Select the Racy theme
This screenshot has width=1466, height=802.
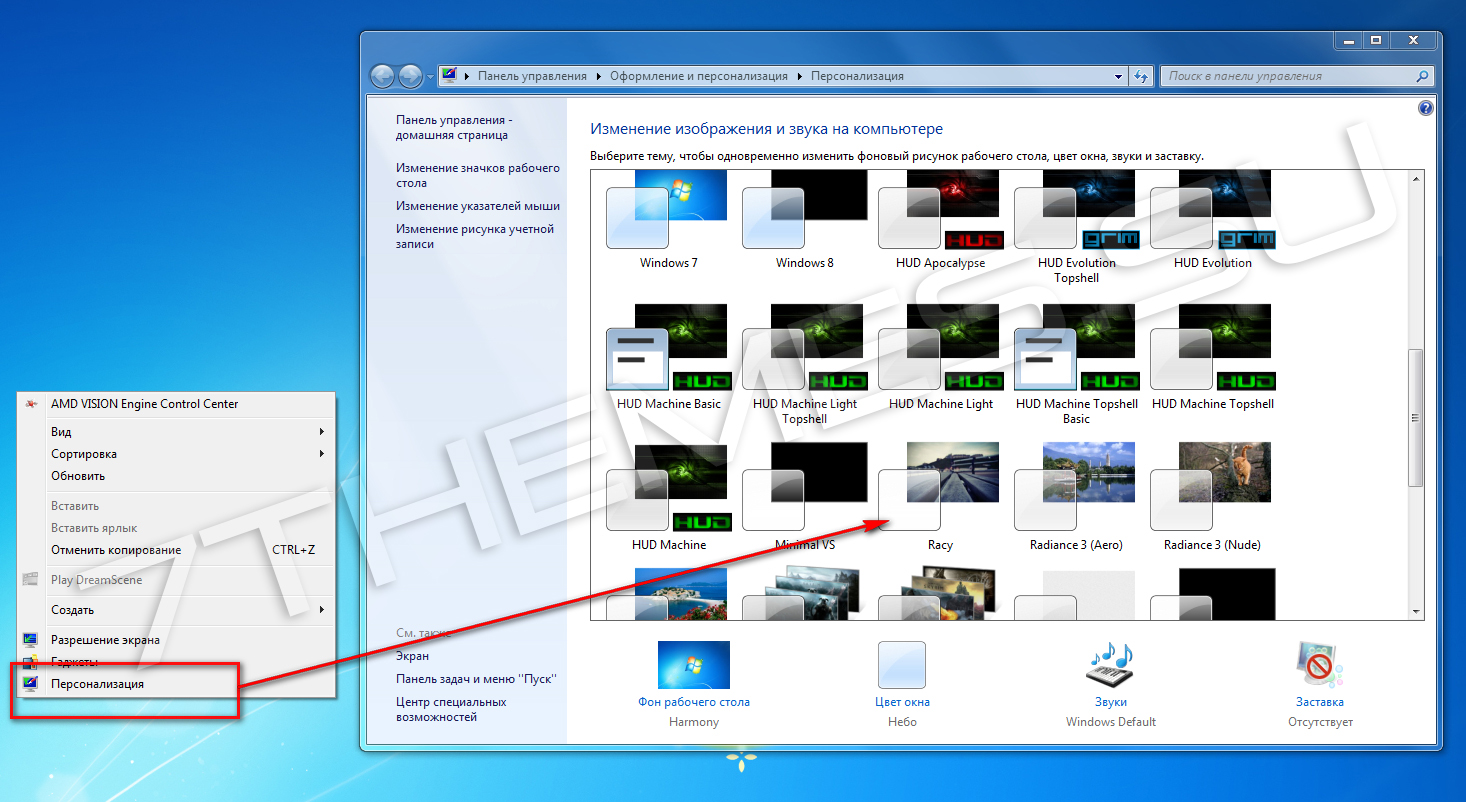(x=939, y=488)
